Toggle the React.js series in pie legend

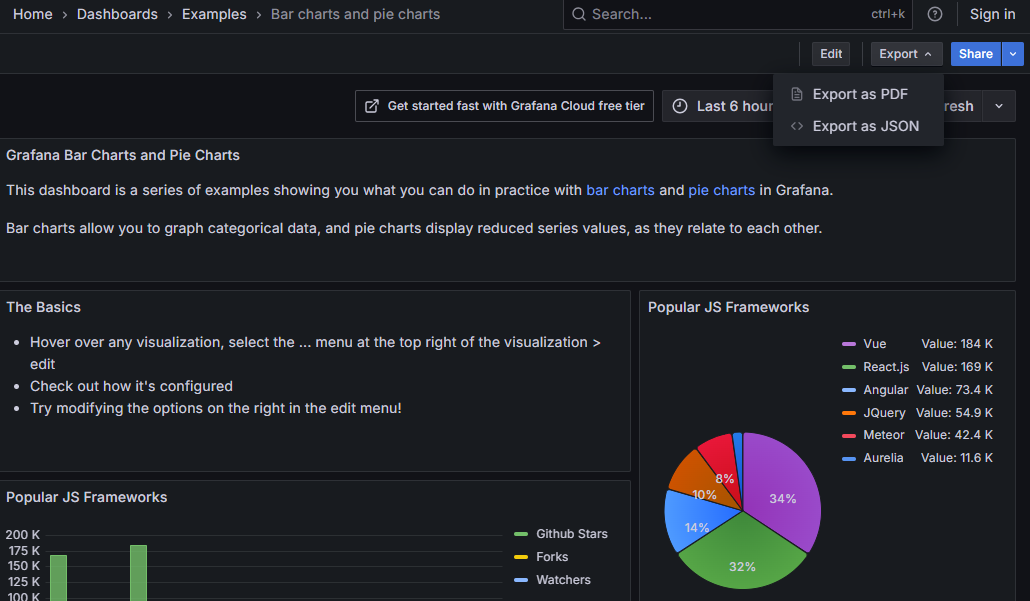886,367
